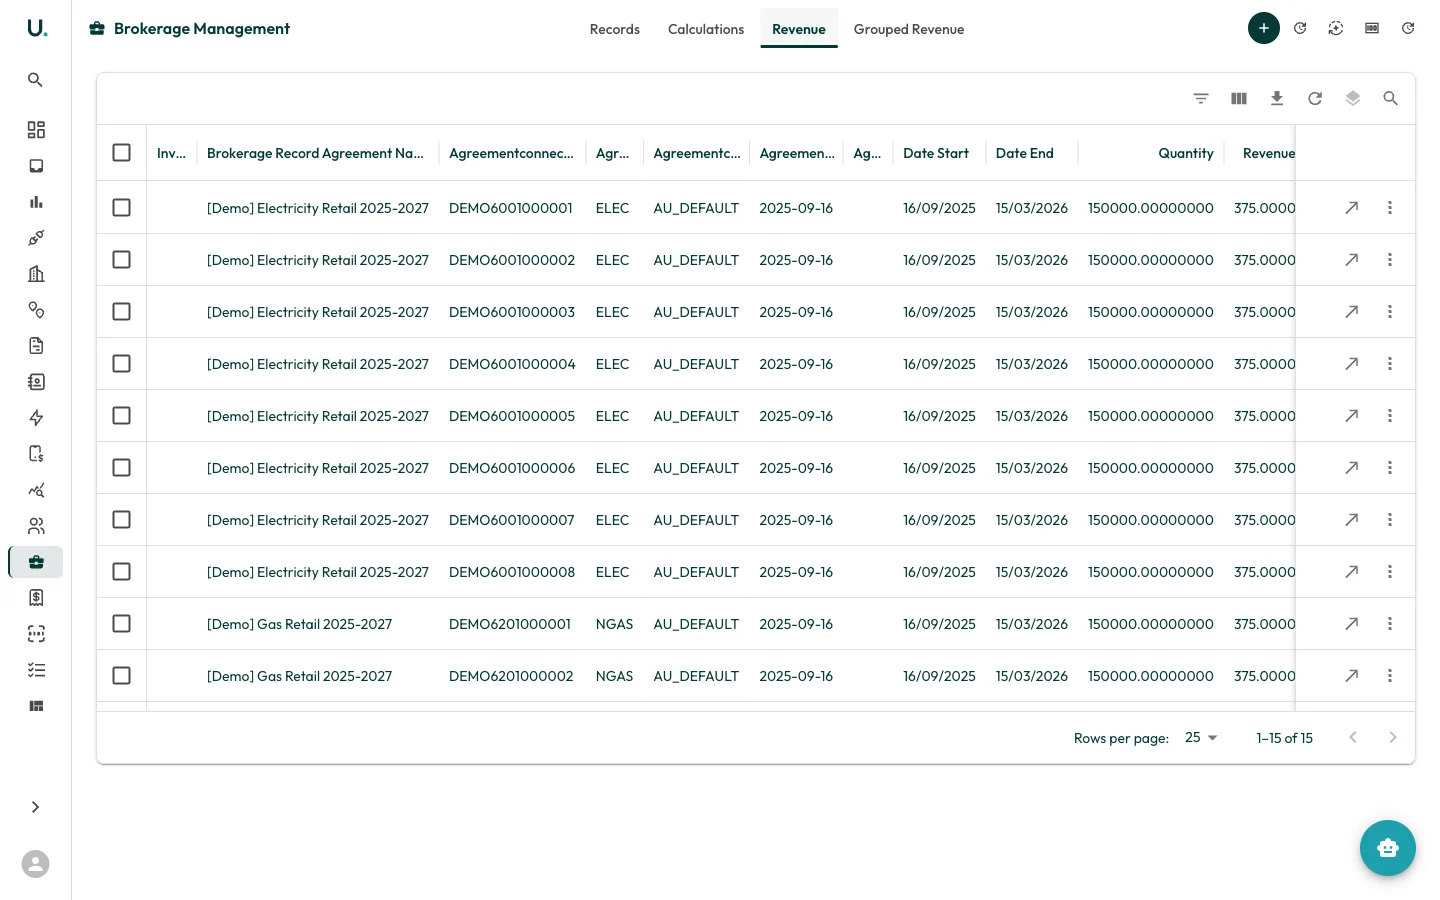Open the three-dot menu for DEMO6001000003
This screenshot has height=900, width=1440.
click(1390, 312)
